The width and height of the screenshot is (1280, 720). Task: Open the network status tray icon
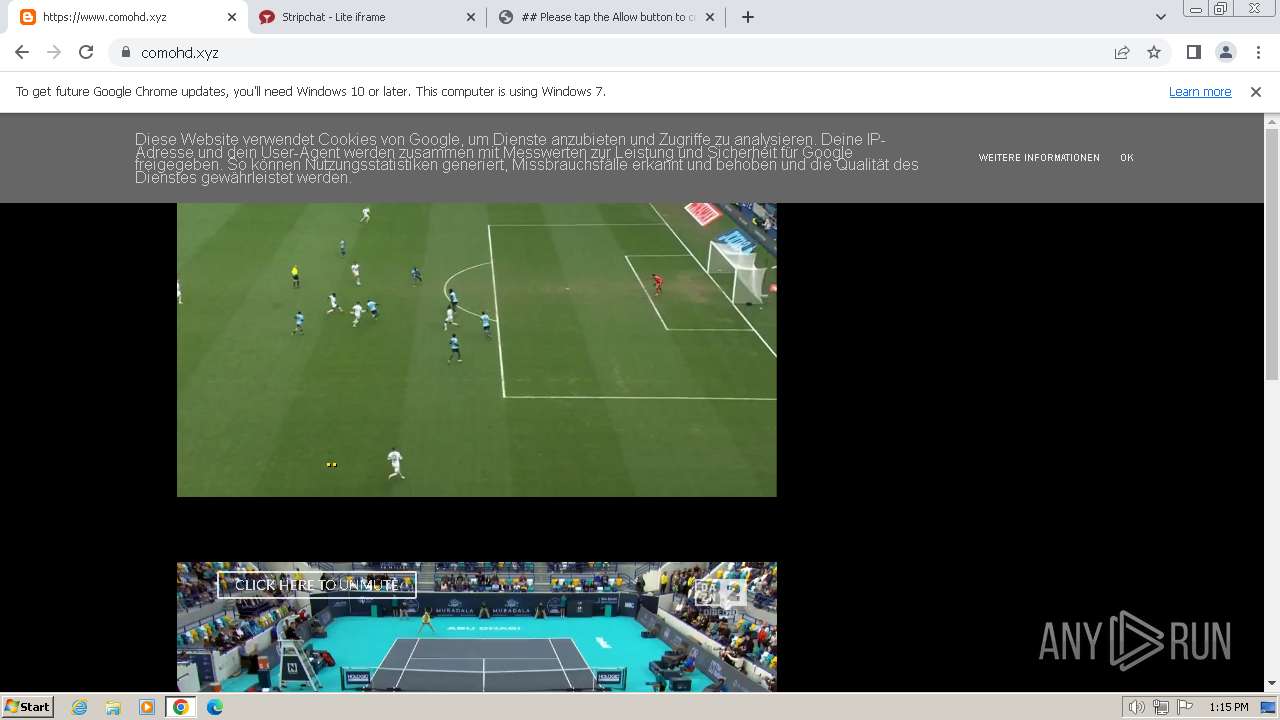click(1161, 708)
